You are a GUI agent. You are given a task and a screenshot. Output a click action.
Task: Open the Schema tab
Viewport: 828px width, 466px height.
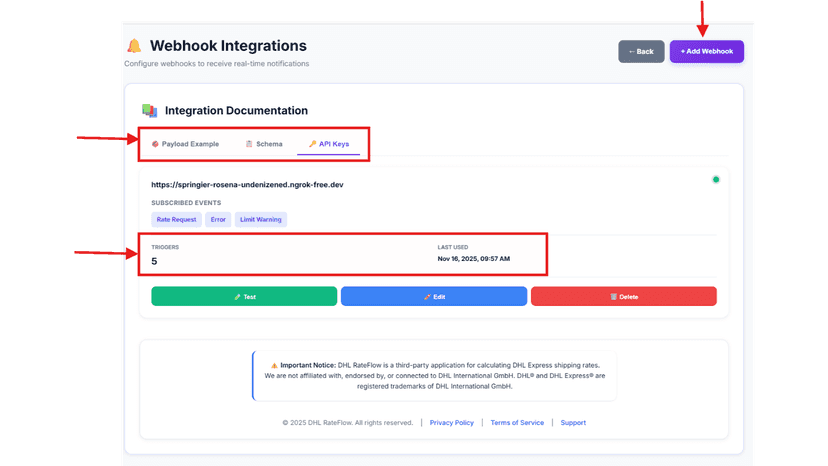point(264,144)
